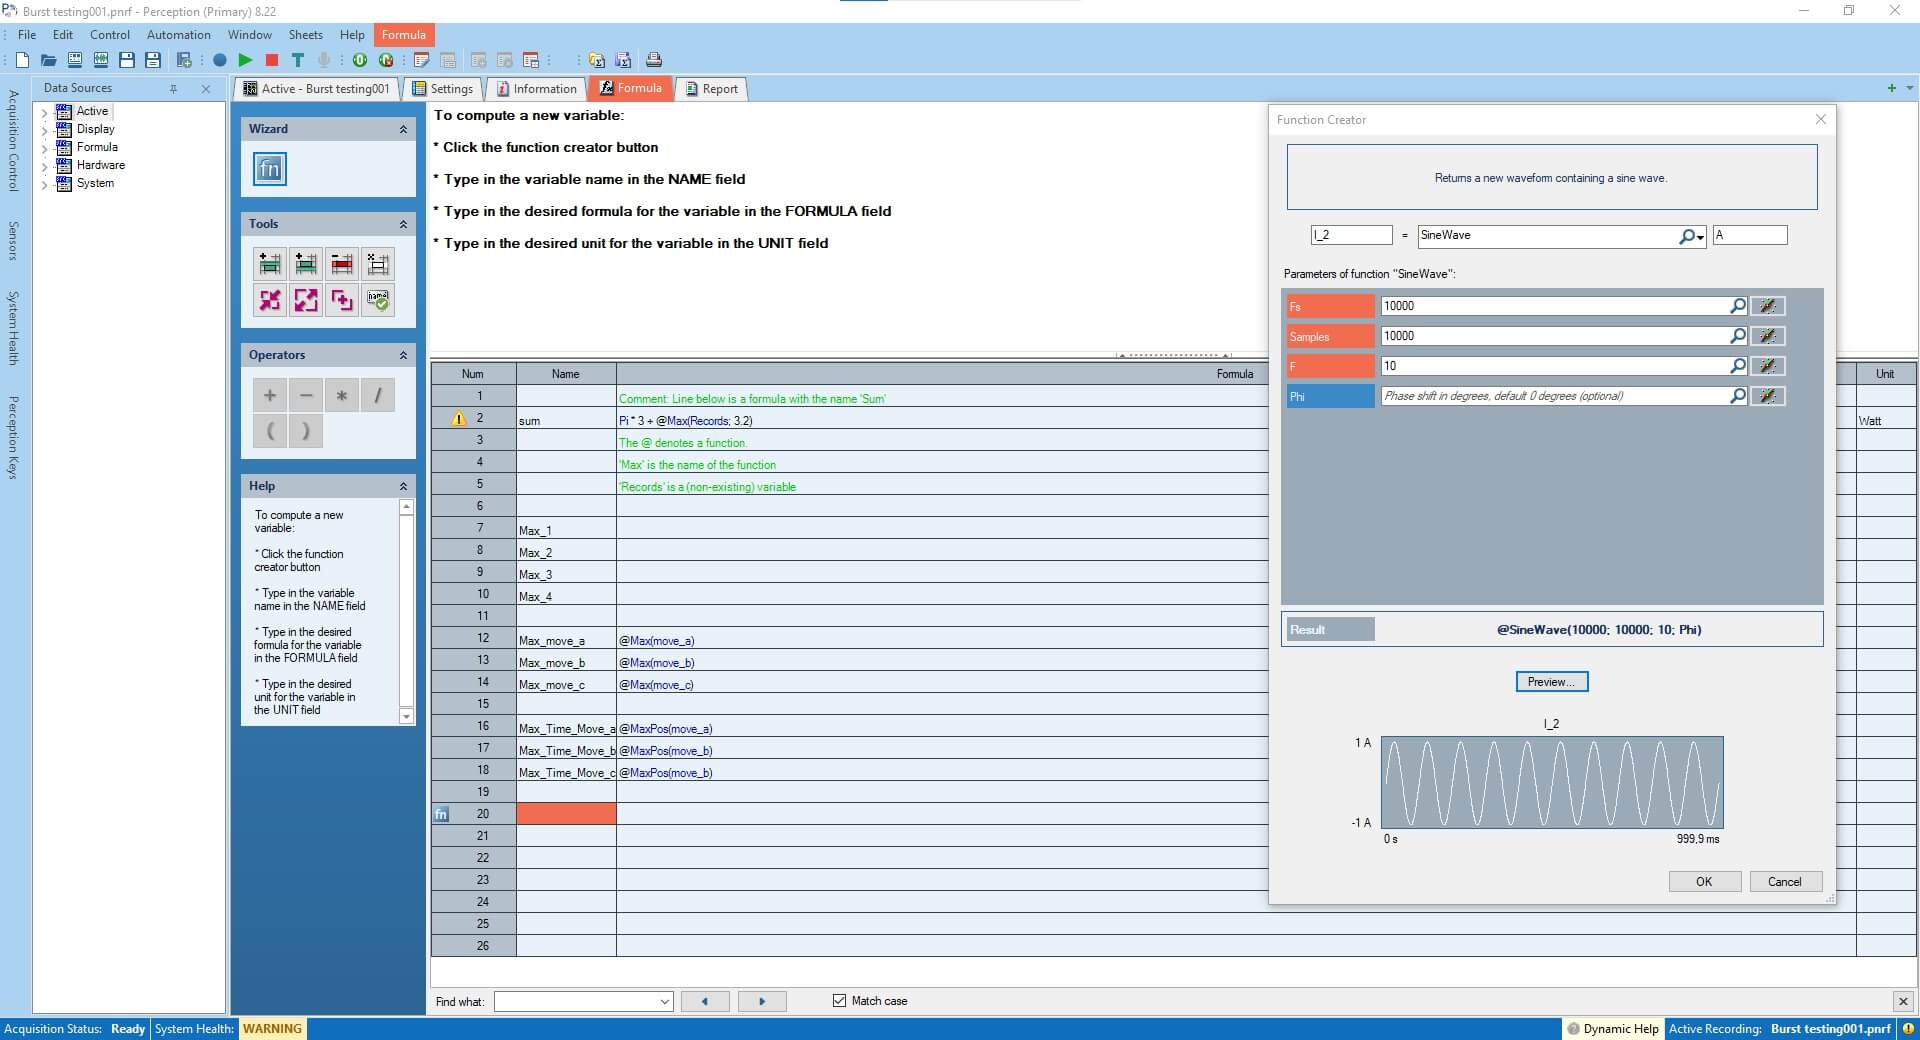
Task: Click the validate name check tool icon
Action: point(378,300)
